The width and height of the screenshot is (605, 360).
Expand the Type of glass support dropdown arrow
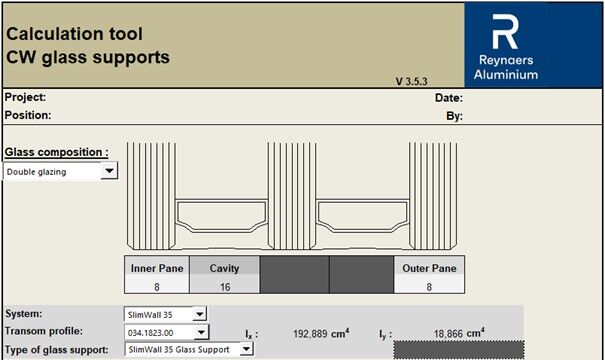tap(246, 349)
